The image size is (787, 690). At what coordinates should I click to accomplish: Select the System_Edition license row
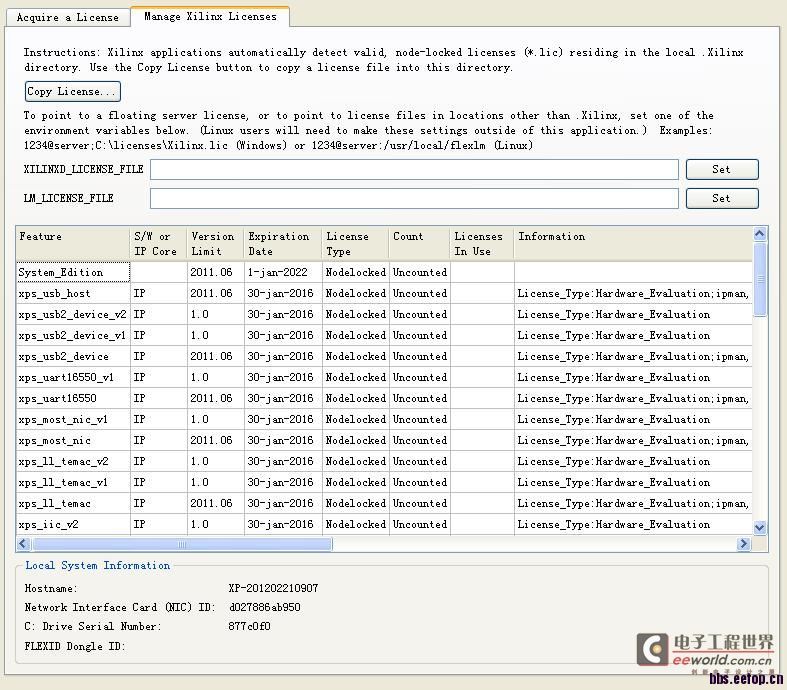click(x=73, y=272)
